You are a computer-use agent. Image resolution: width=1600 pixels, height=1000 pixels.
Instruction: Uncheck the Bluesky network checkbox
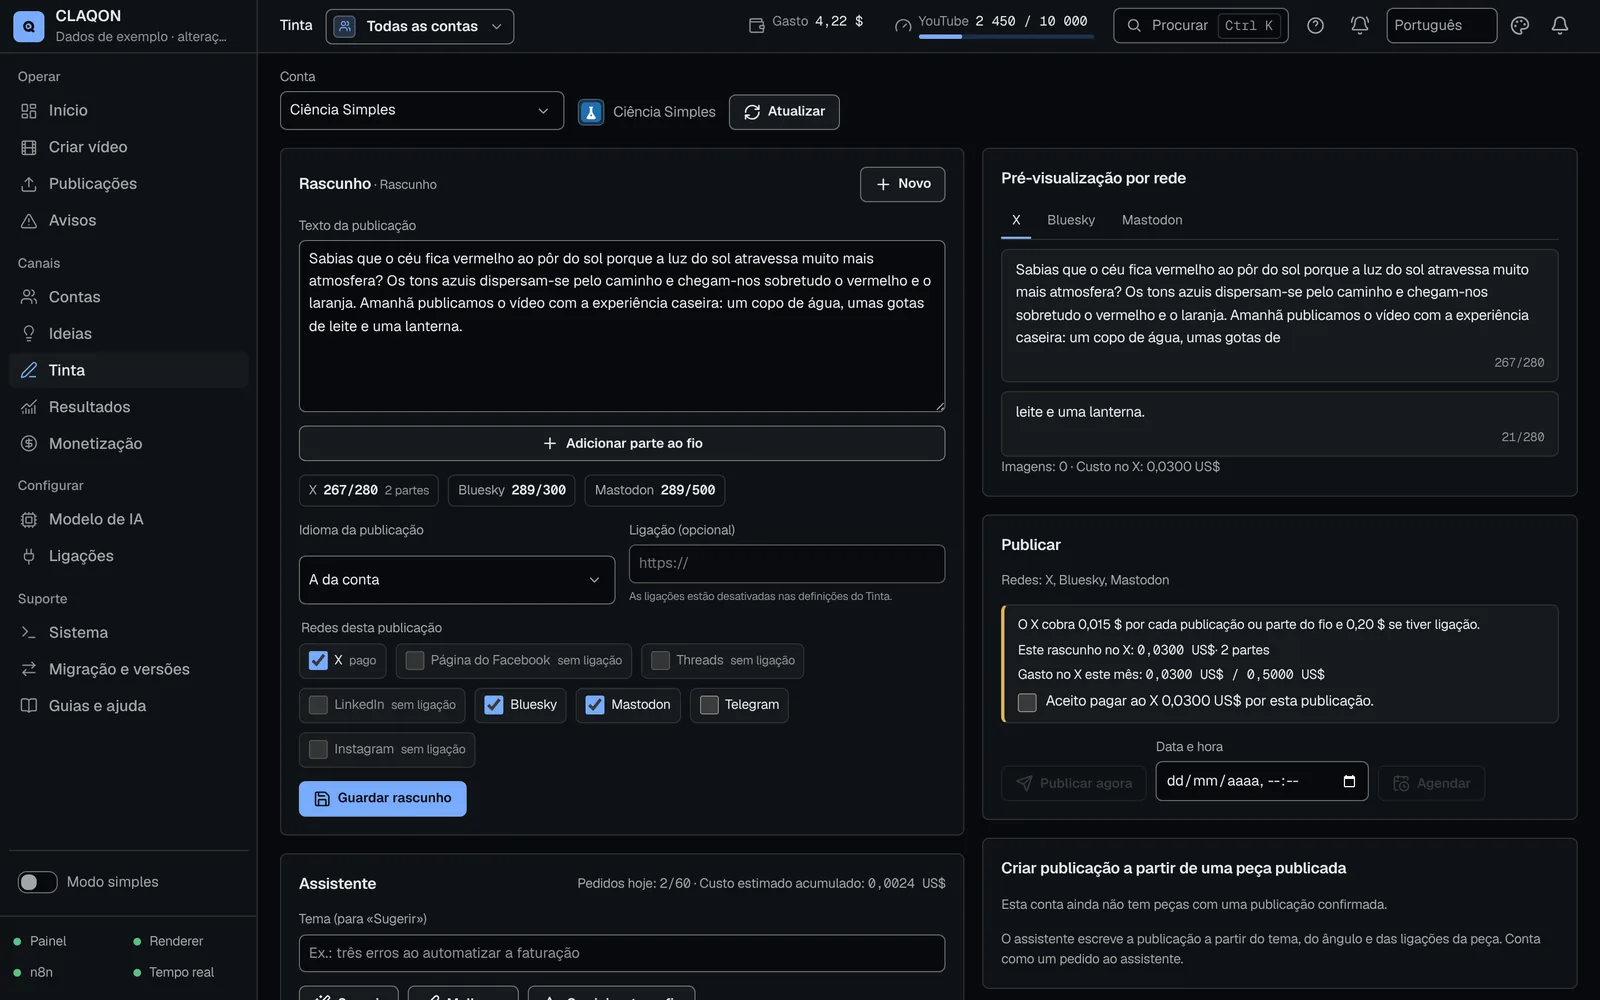click(494, 705)
